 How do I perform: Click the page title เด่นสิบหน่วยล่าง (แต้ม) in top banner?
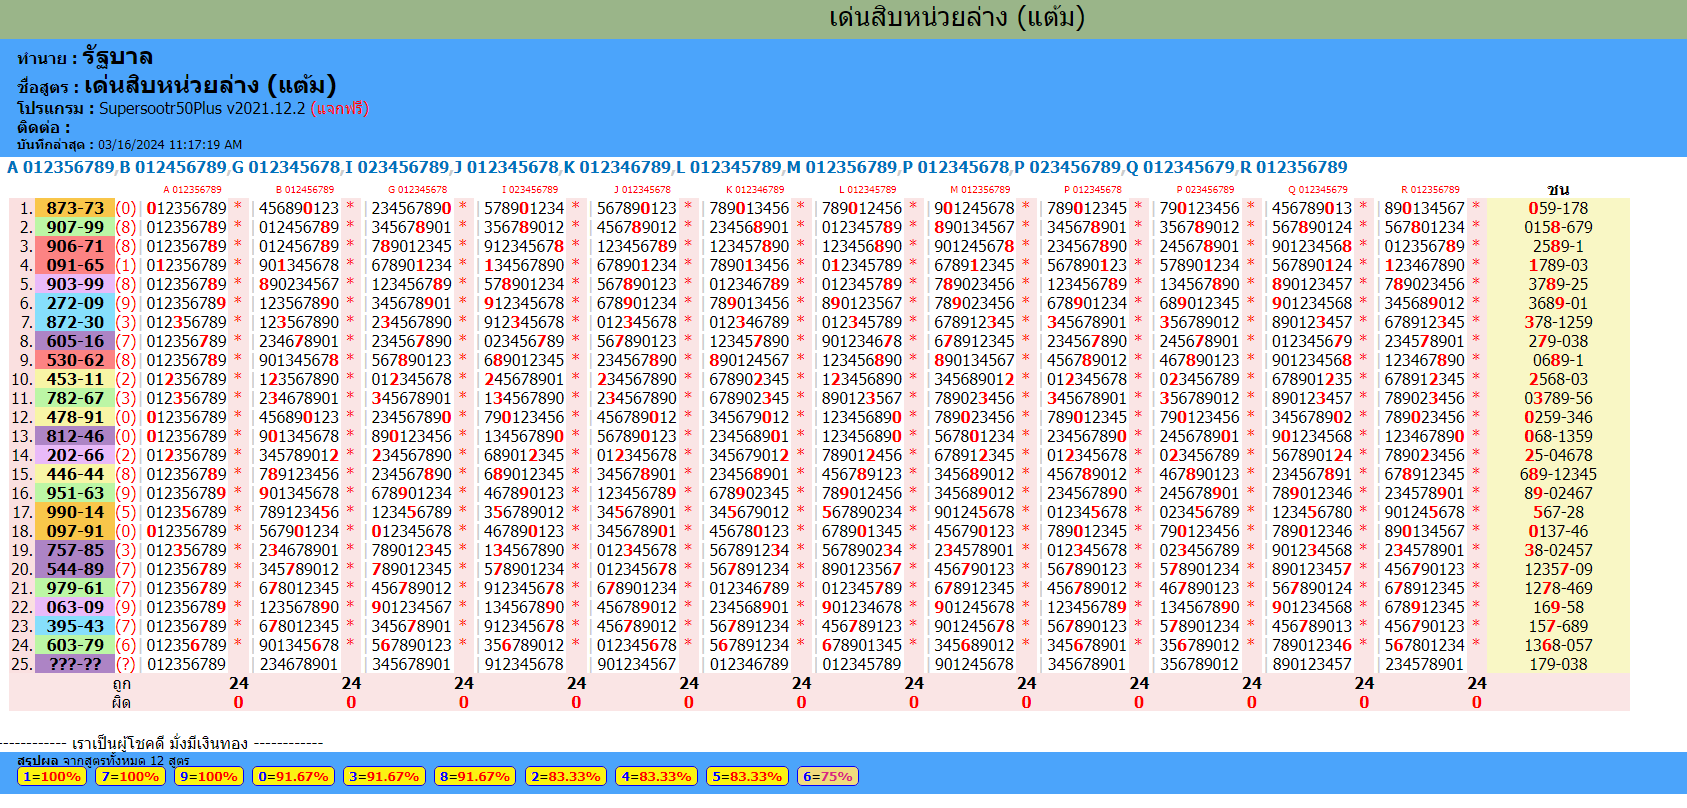click(956, 18)
